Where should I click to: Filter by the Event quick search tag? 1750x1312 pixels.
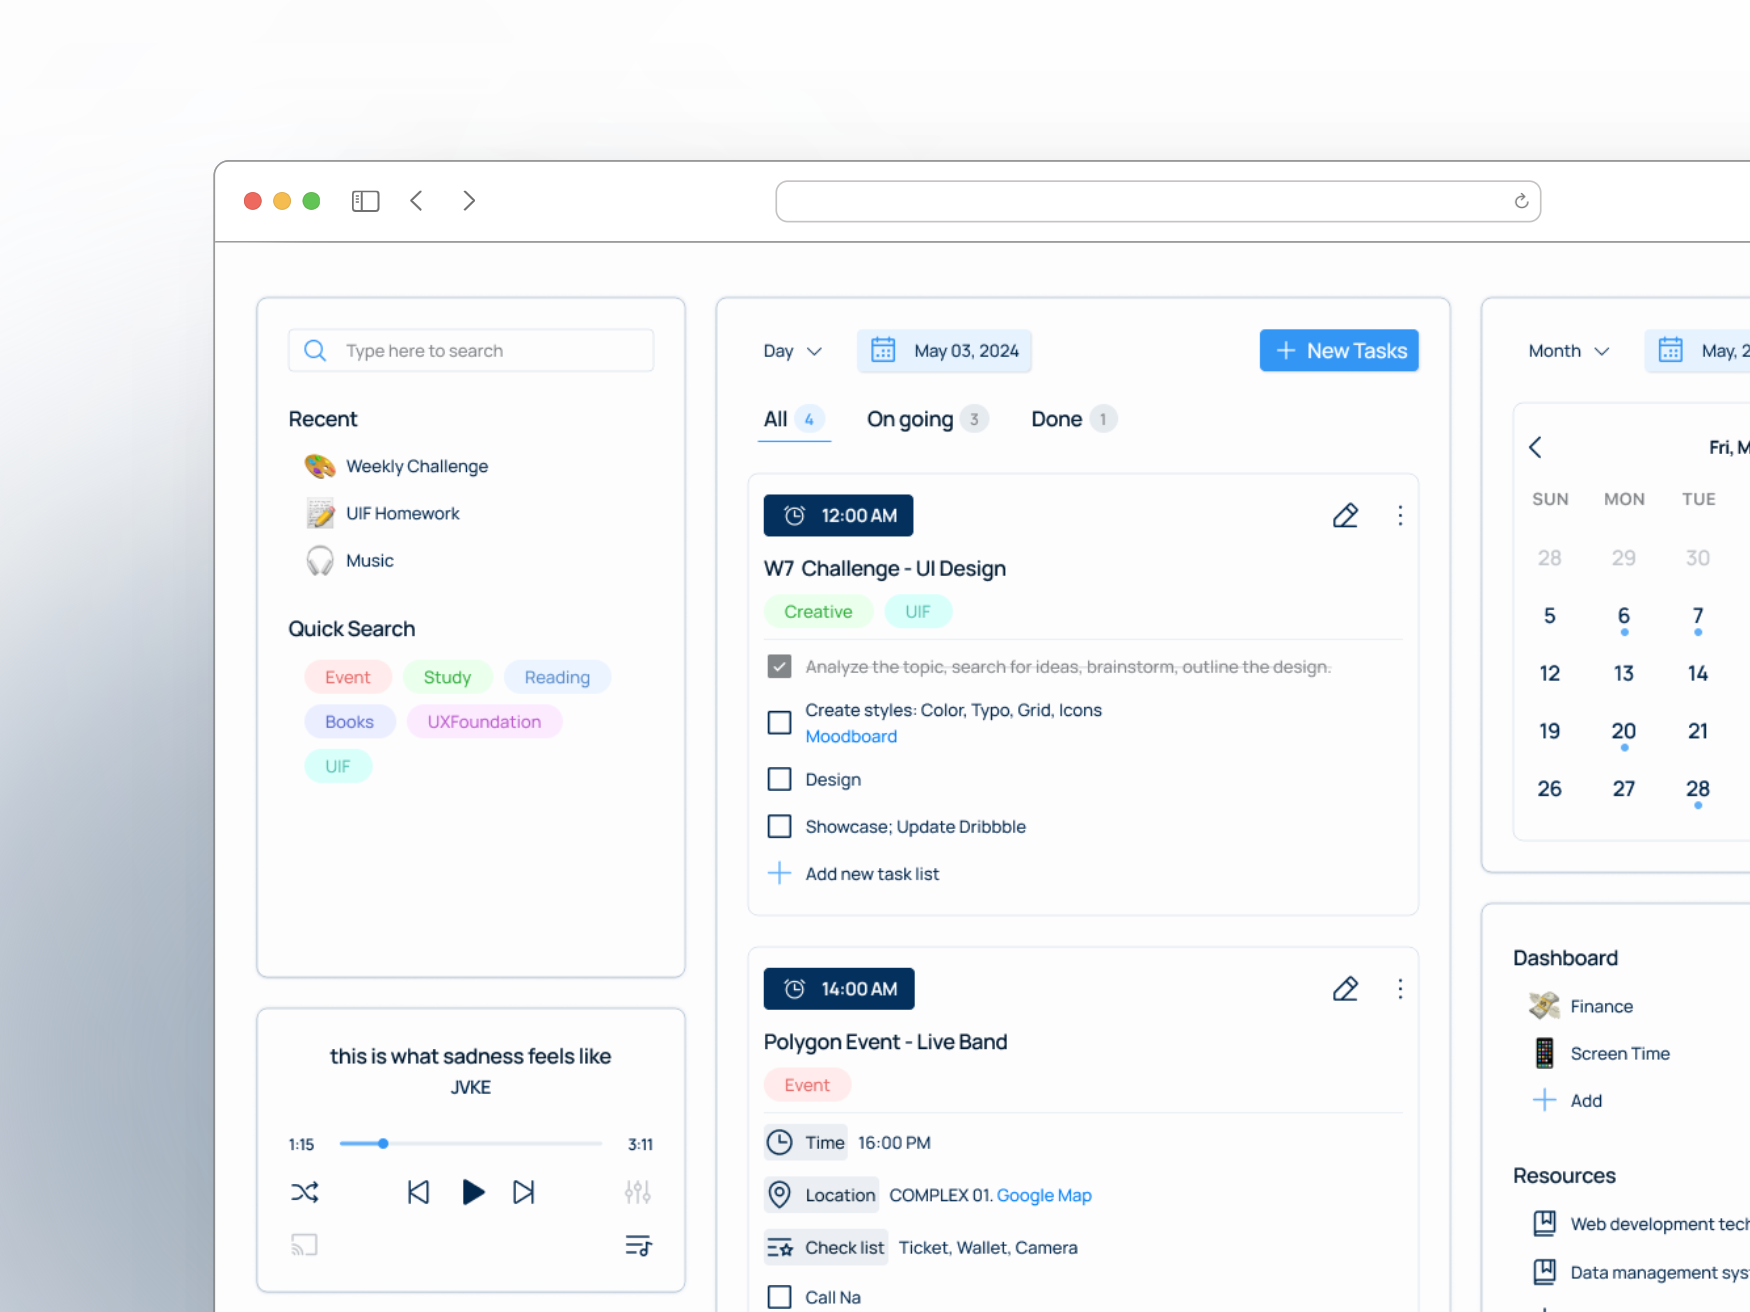pos(348,677)
